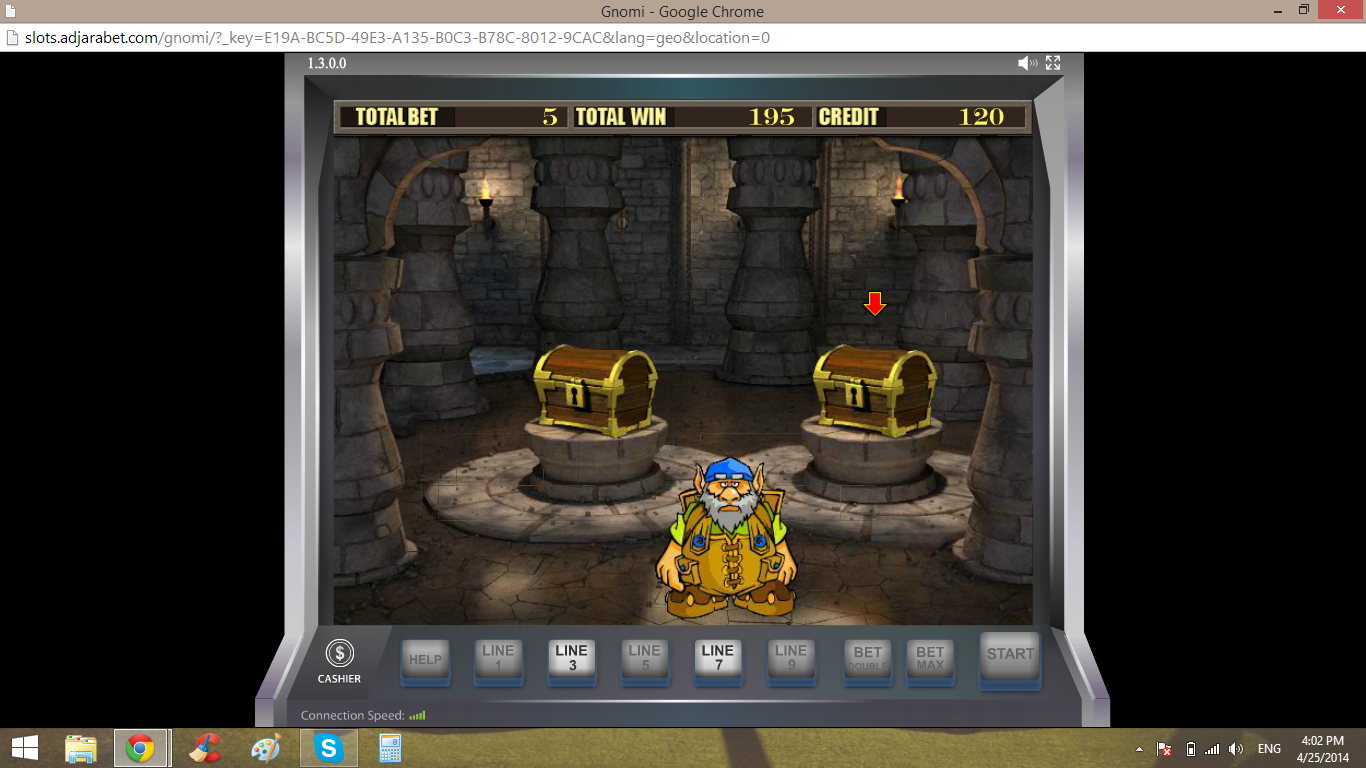Click the CREDIT value 120
1366x768 pixels.
[x=981, y=117]
